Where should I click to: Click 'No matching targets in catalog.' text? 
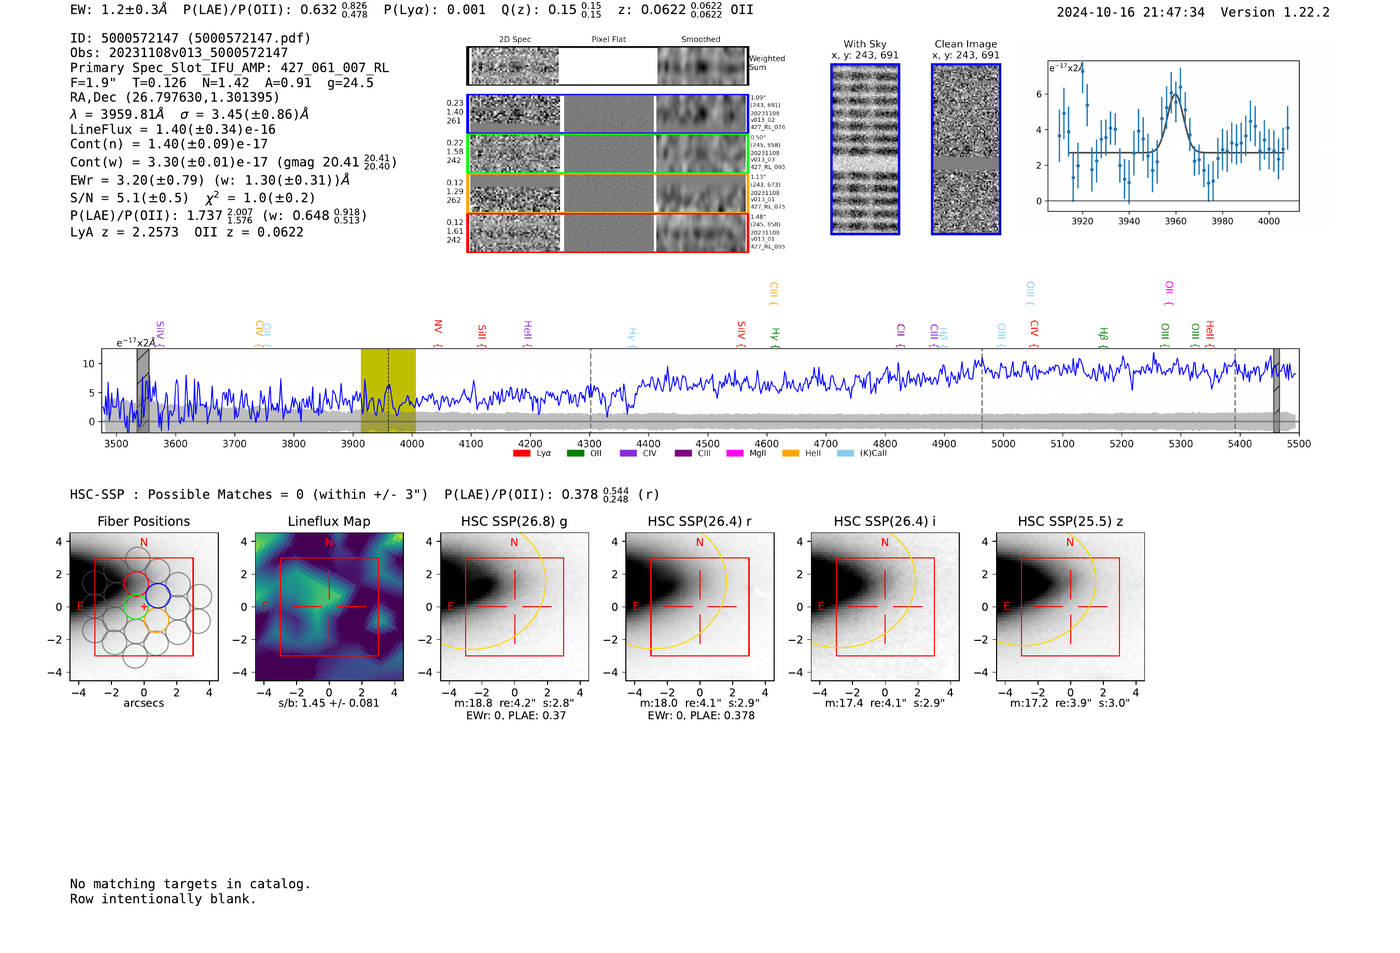tap(190, 884)
